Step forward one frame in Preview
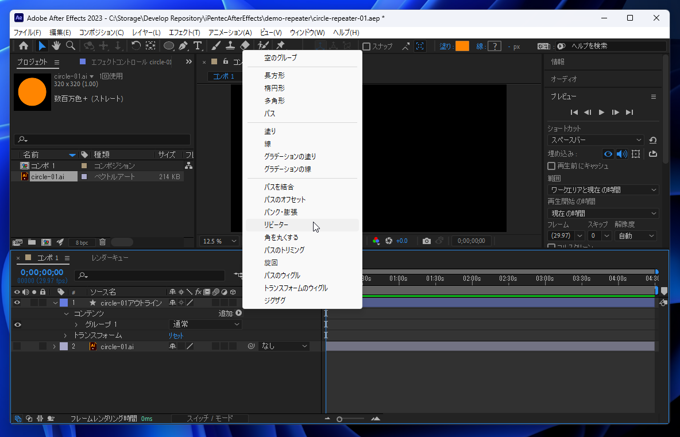The width and height of the screenshot is (680, 437). pyautogui.click(x=615, y=112)
